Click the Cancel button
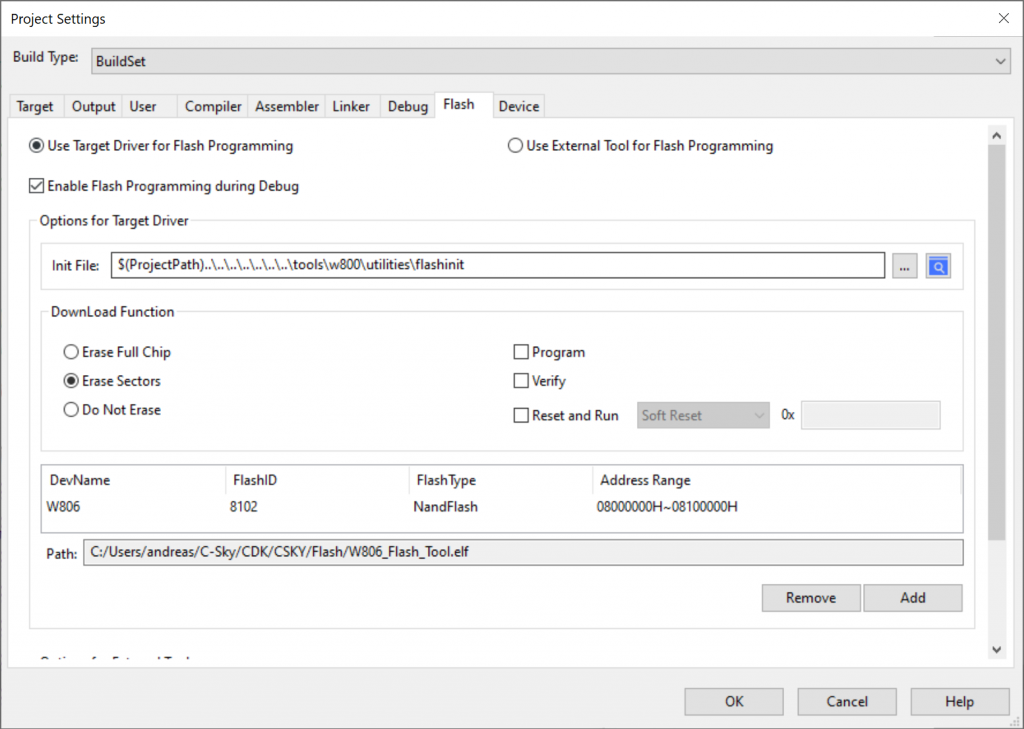 point(847,702)
